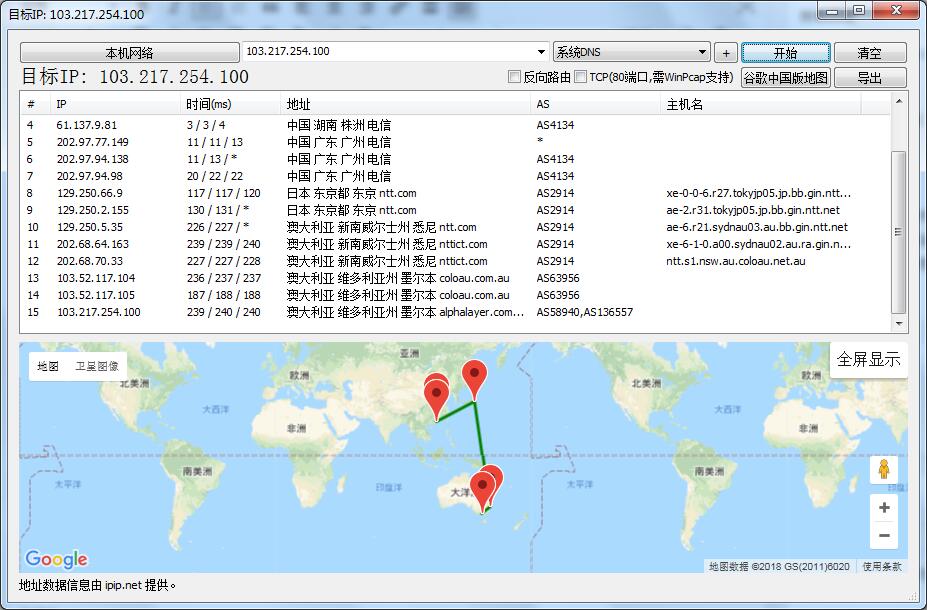Open the 使用条款 link on the map
The height and width of the screenshot is (610, 927).
tap(882, 567)
